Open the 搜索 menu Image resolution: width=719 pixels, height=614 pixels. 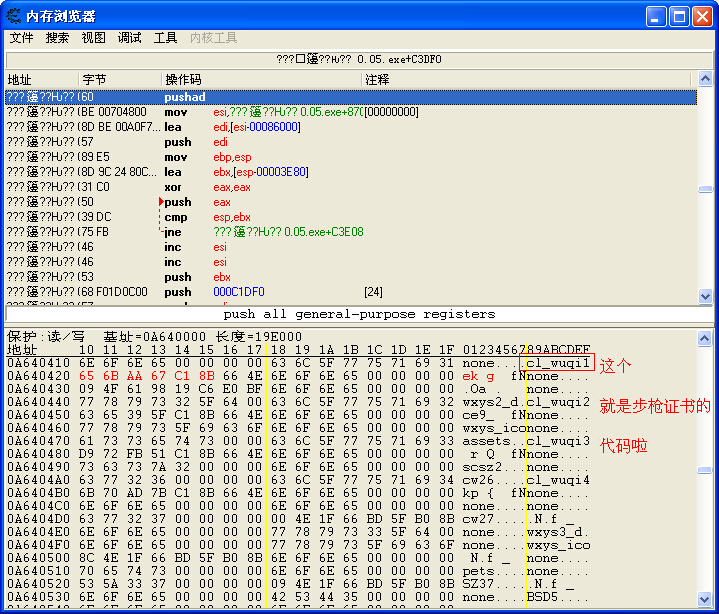(57, 38)
